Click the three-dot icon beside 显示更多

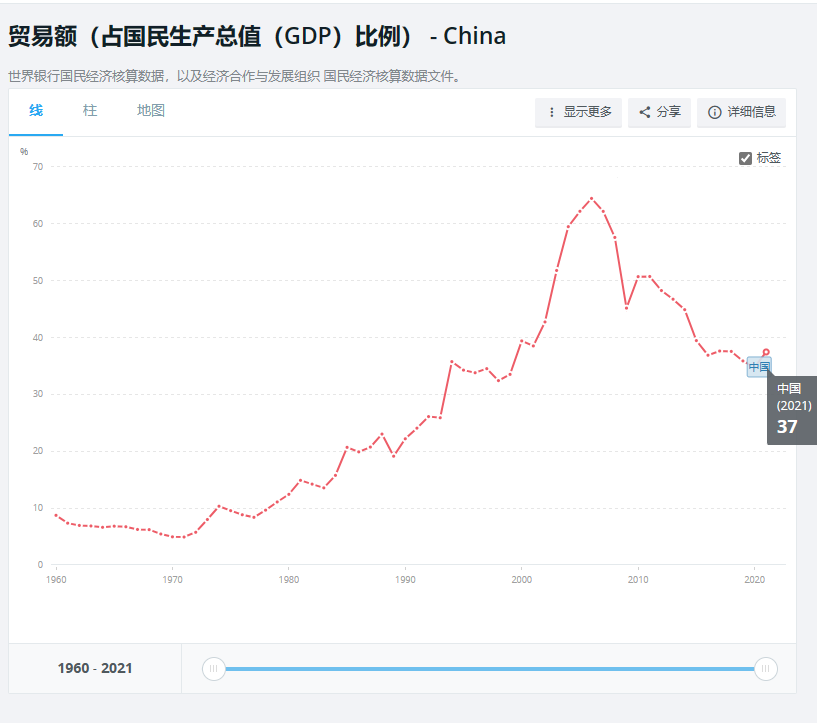(x=552, y=112)
